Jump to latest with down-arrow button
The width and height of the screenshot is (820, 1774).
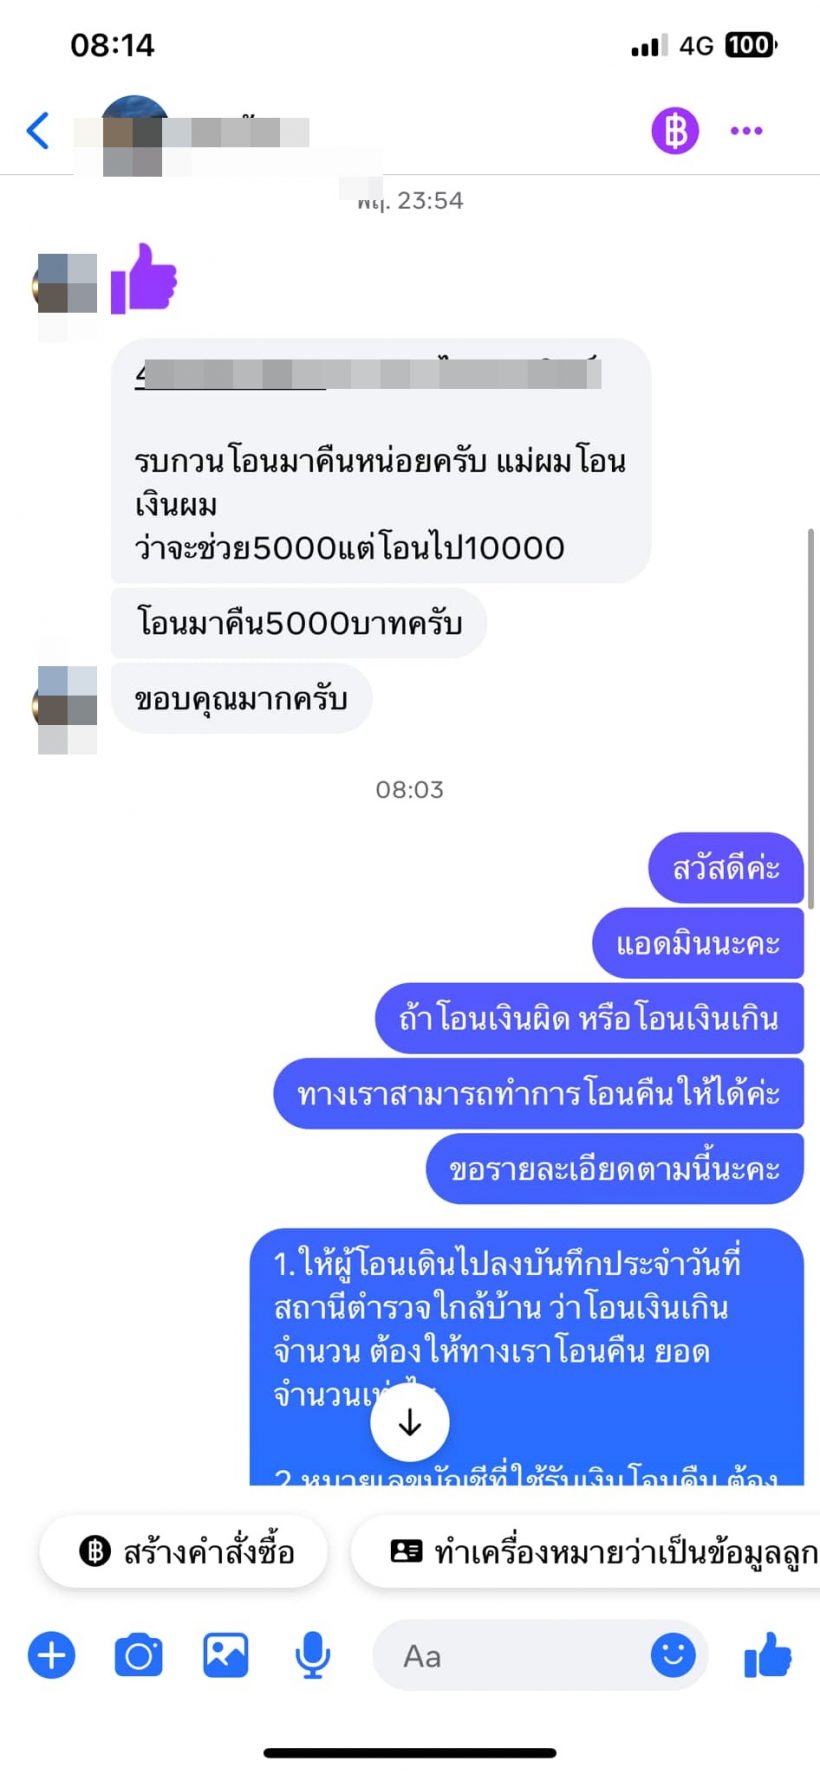point(410,1422)
